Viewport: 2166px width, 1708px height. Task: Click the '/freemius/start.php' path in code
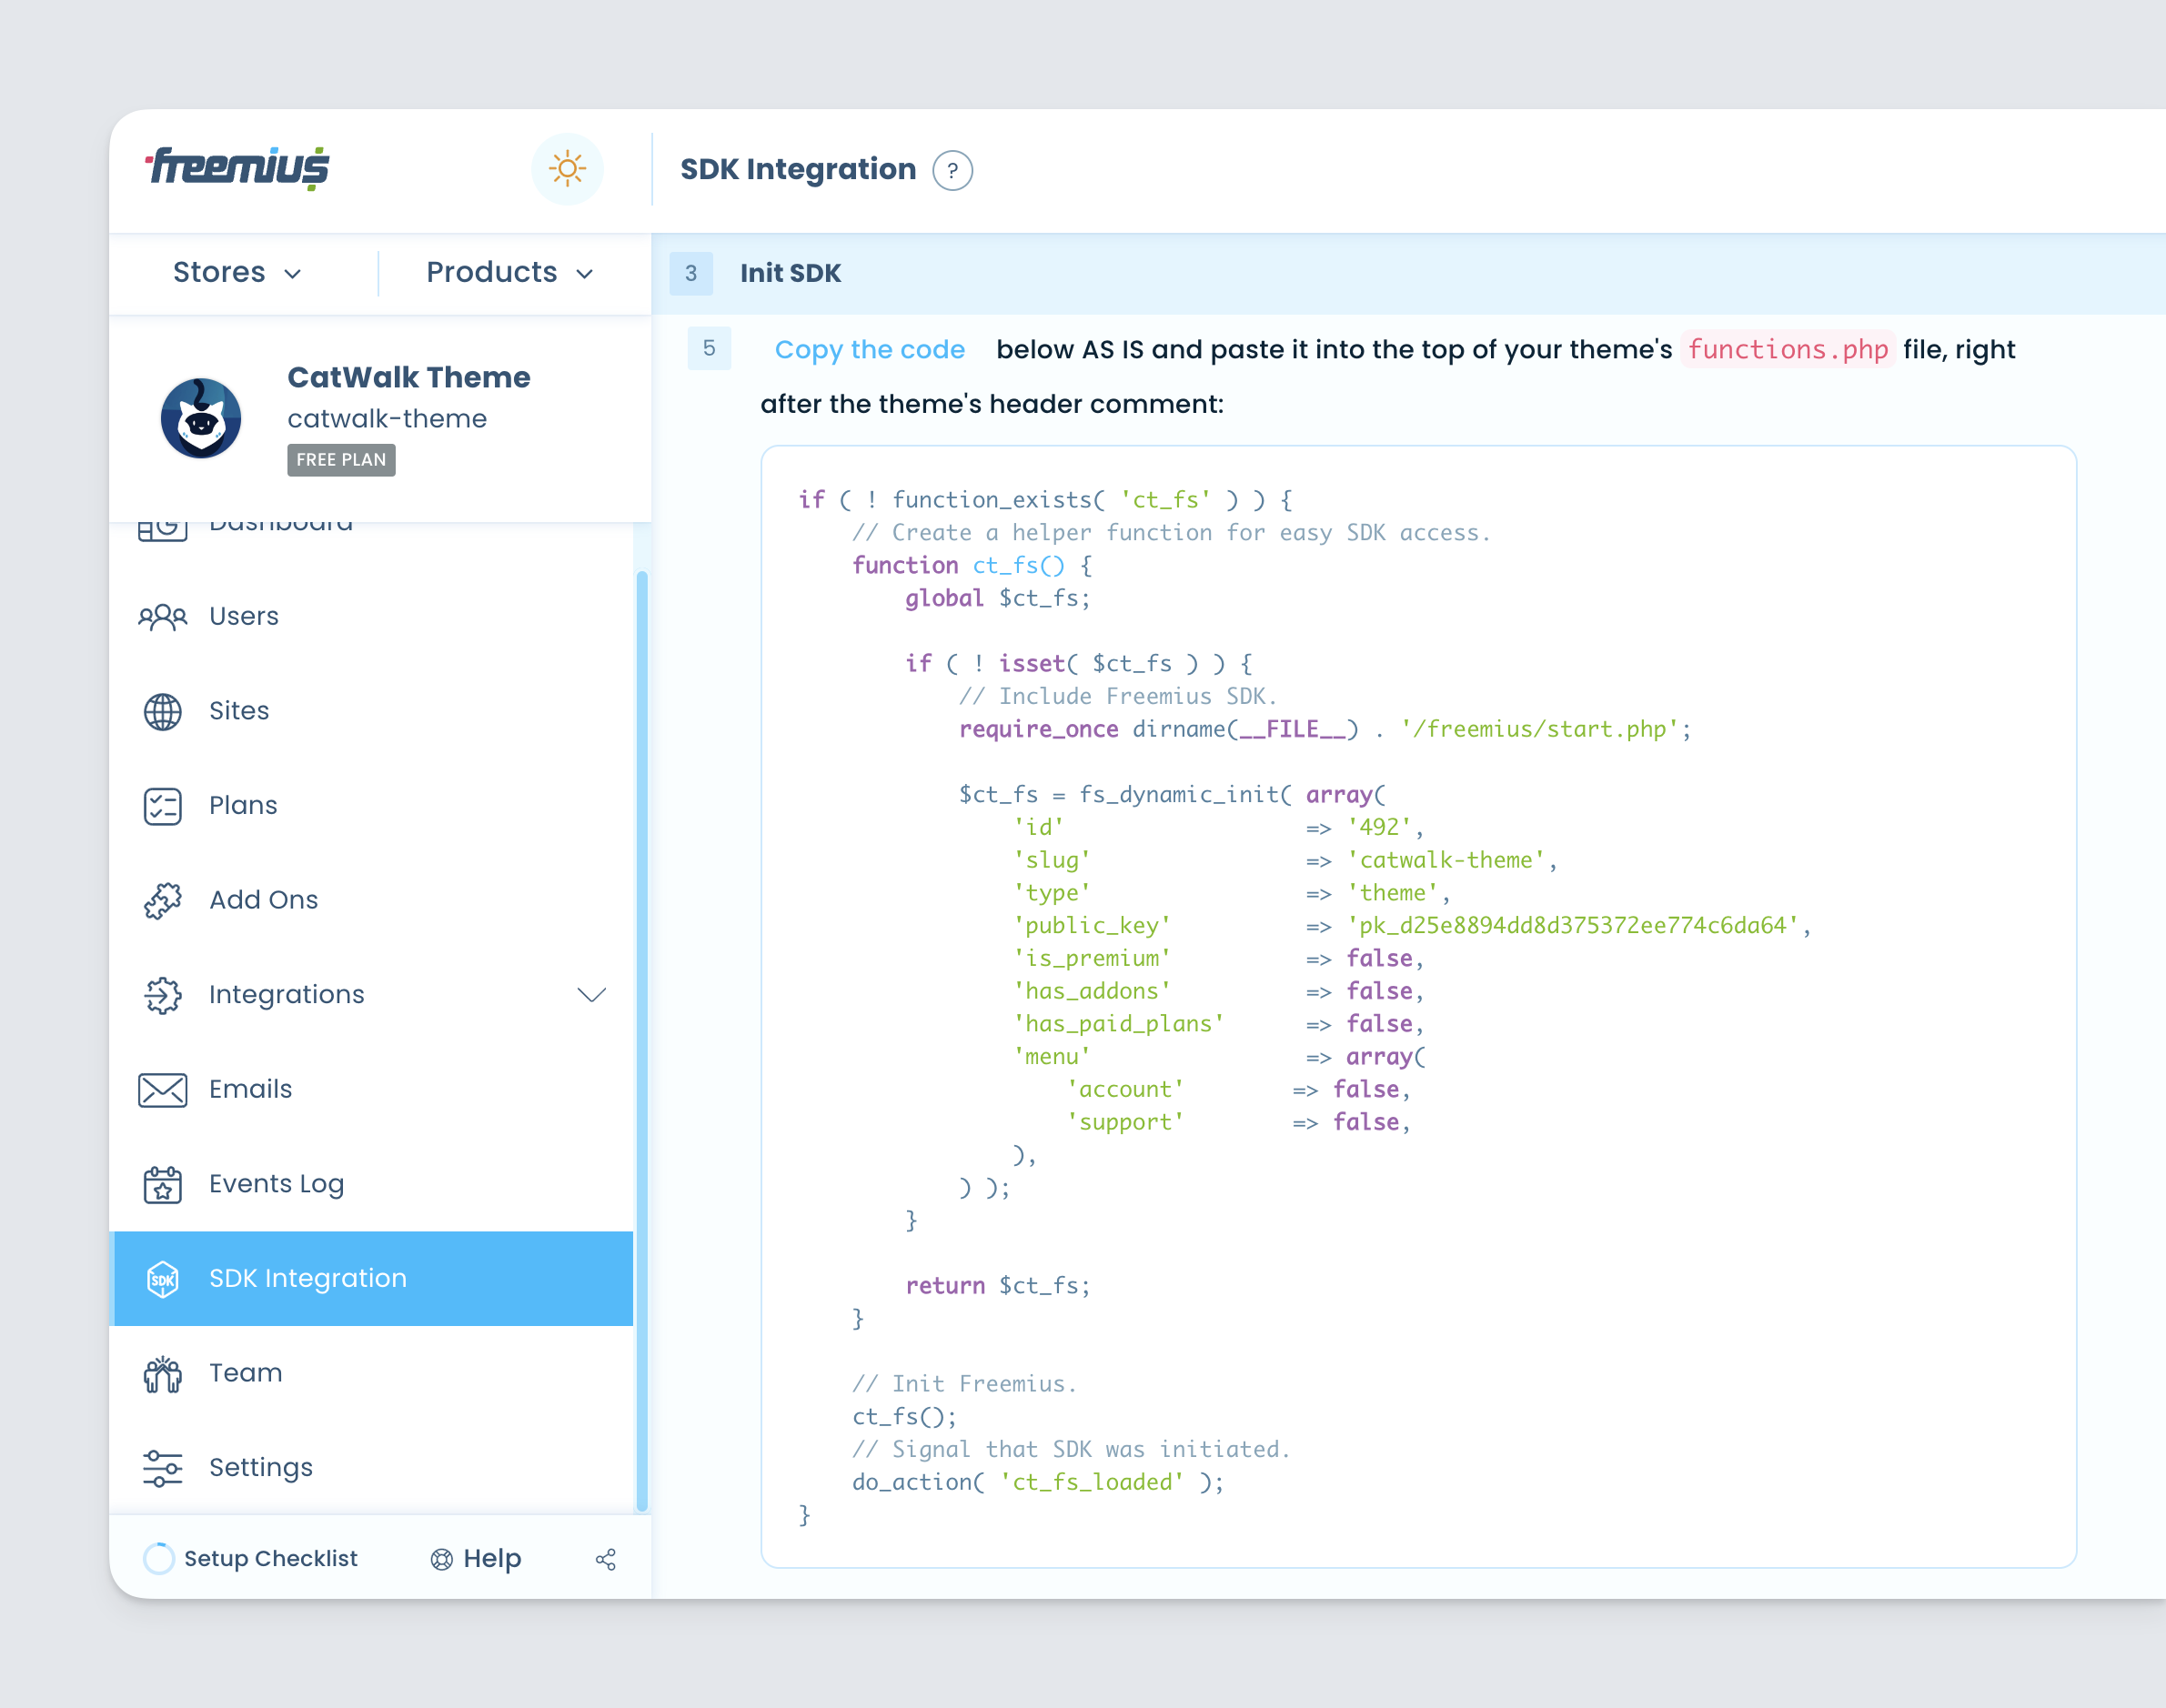(1539, 729)
